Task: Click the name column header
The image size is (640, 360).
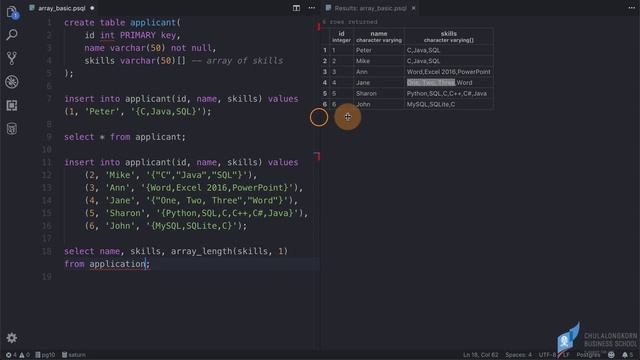Action: point(379,36)
